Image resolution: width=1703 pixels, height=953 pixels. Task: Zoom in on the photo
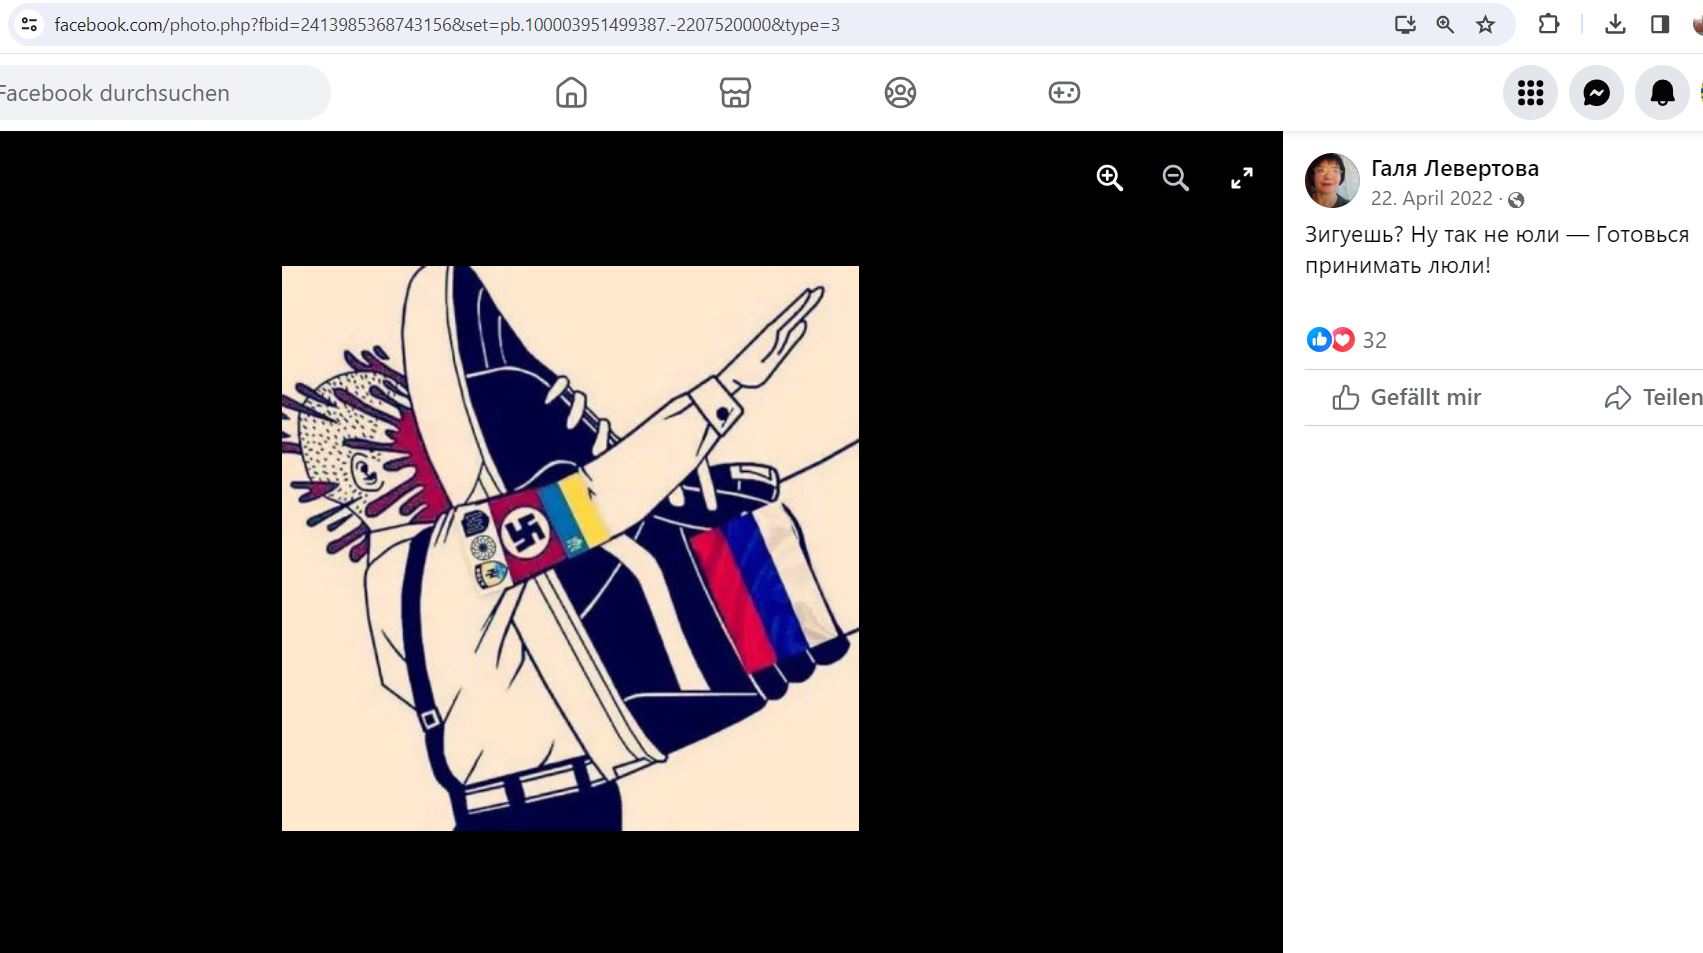click(x=1110, y=178)
